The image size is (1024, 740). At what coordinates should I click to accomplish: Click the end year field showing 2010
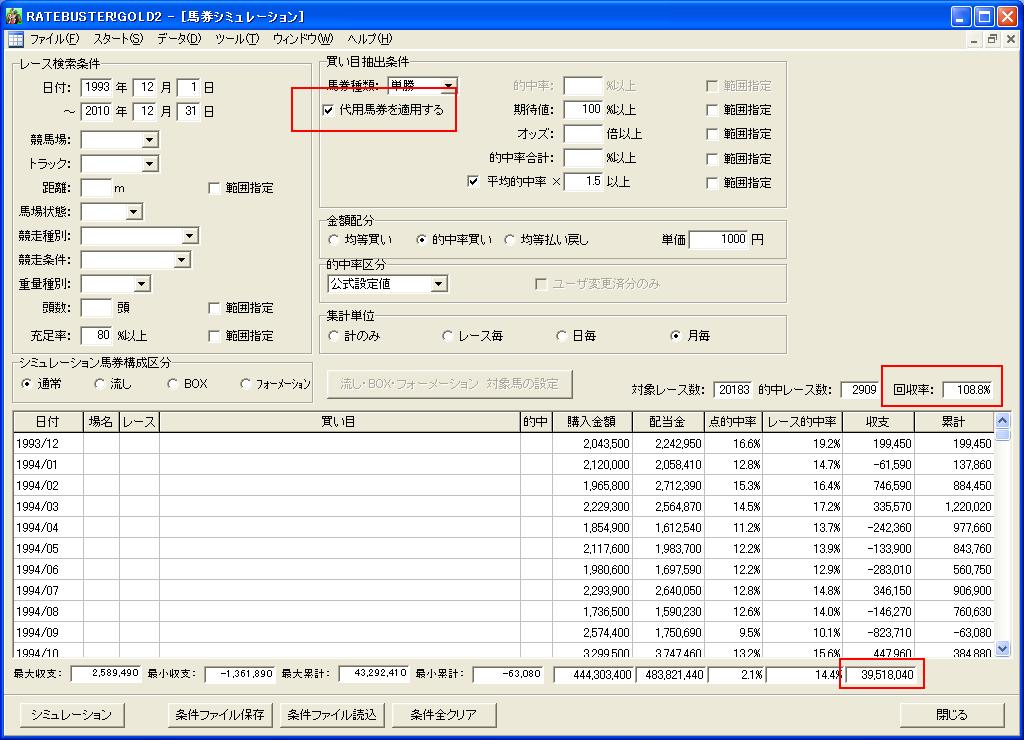(x=97, y=111)
